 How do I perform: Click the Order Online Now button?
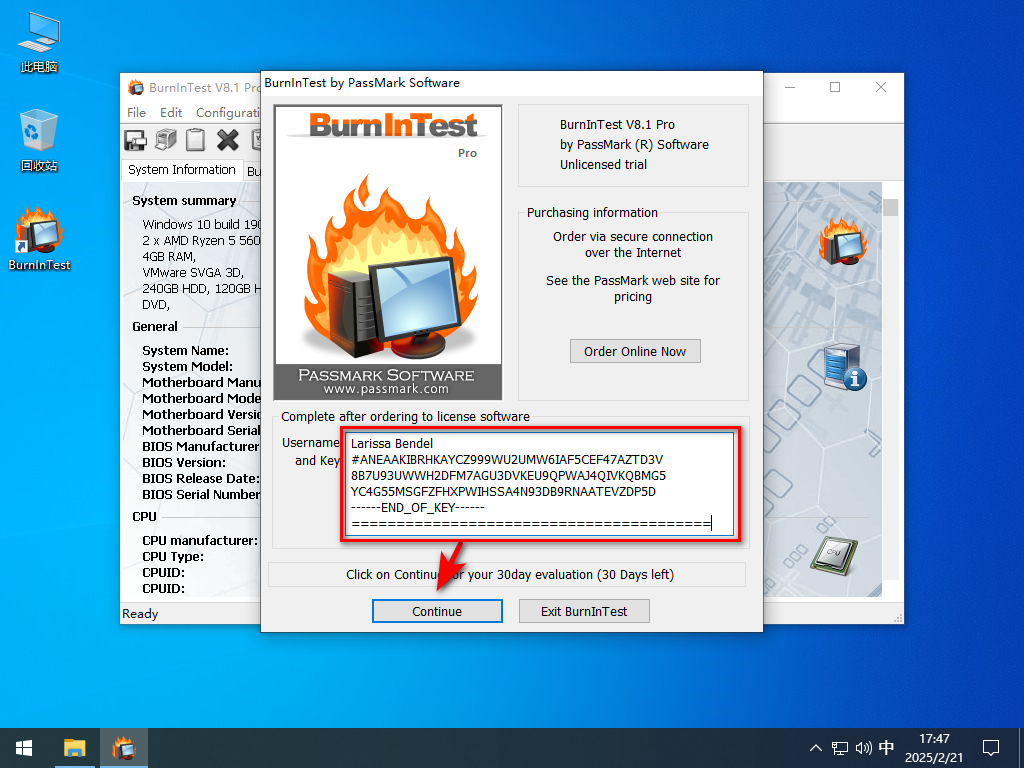[635, 351]
